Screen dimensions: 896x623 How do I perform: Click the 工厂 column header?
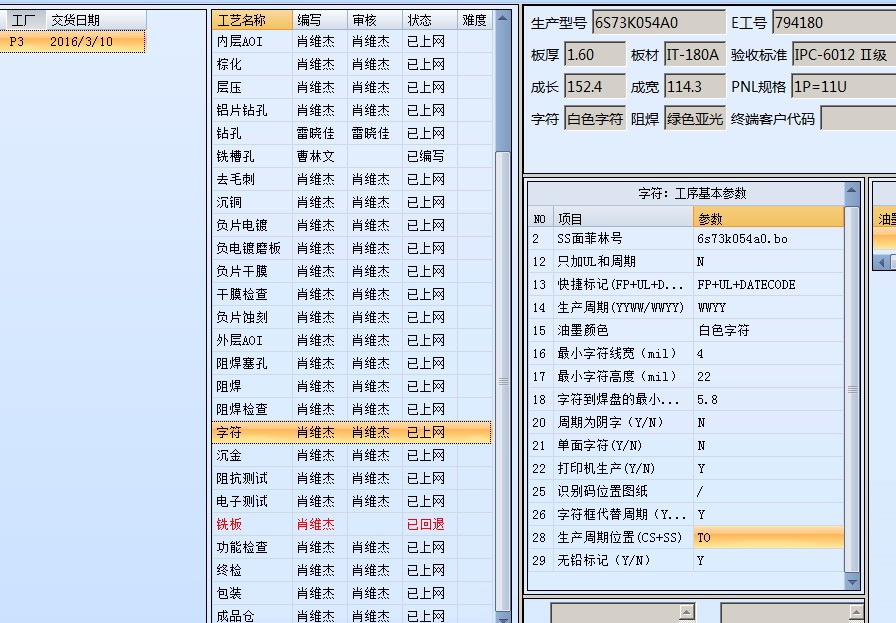point(23,20)
